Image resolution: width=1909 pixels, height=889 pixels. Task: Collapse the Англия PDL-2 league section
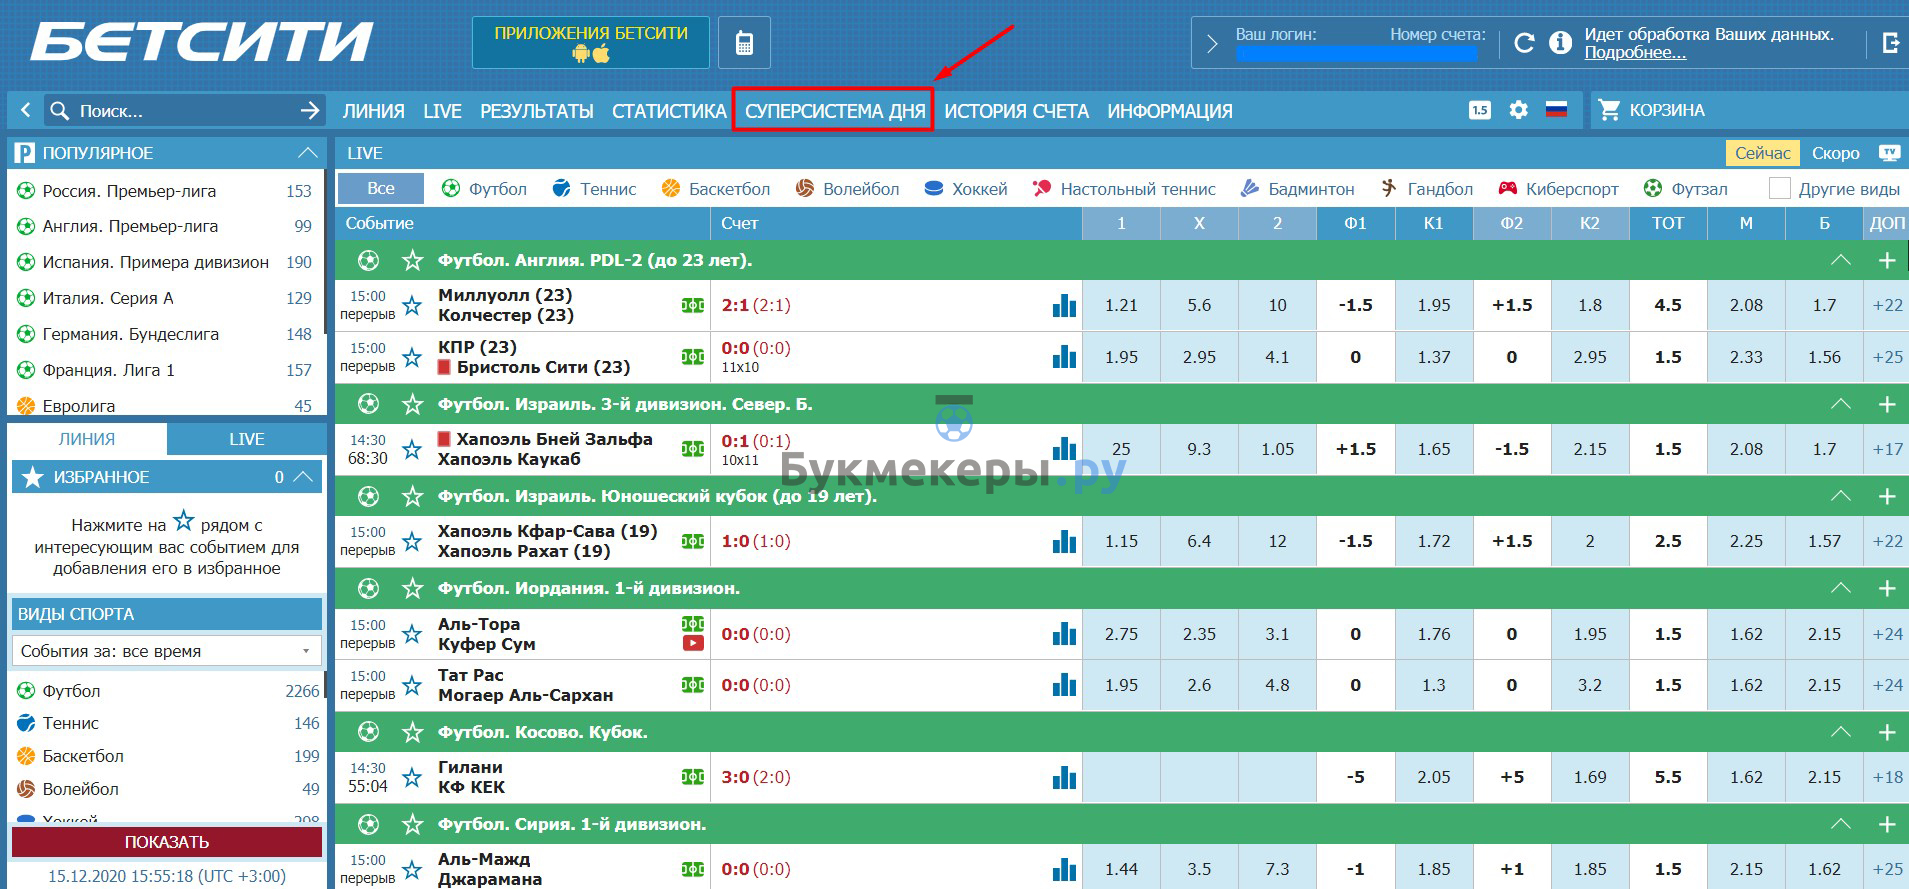point(1840,260)
